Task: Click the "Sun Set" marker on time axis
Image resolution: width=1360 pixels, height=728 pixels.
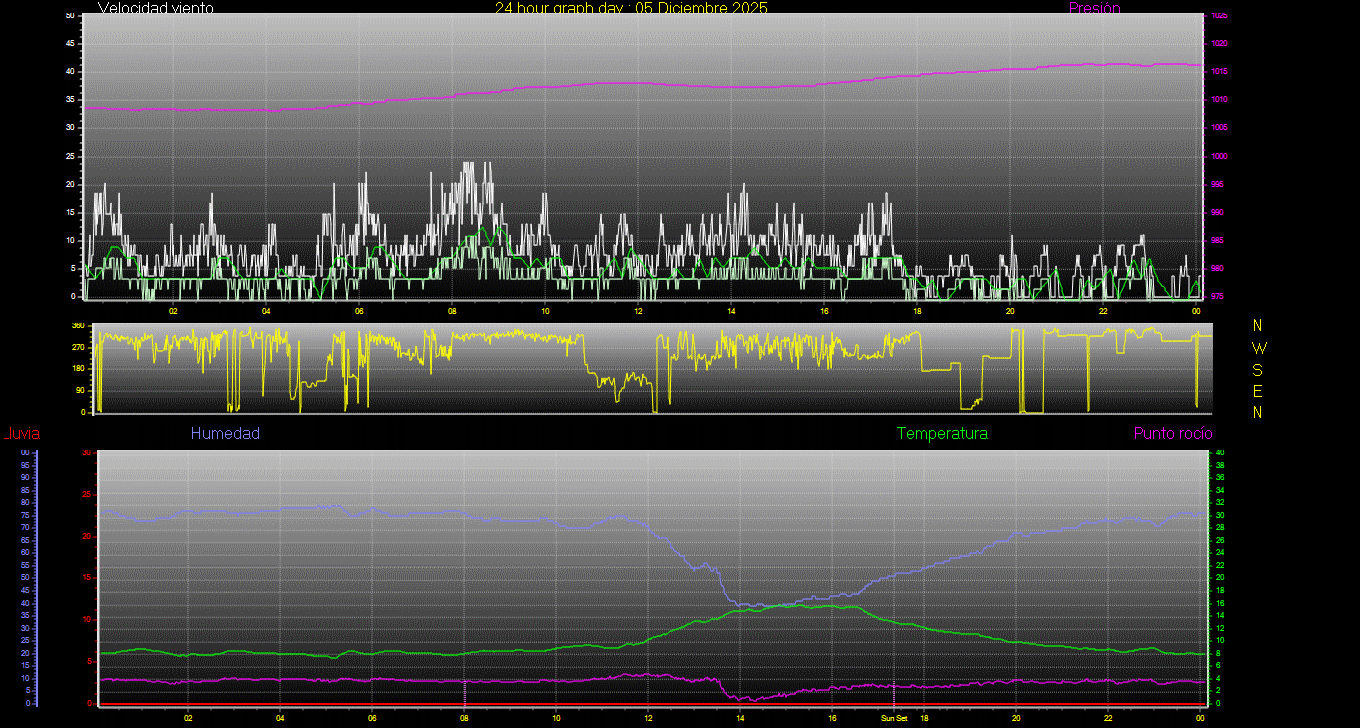Action: [x=893, y=718]
